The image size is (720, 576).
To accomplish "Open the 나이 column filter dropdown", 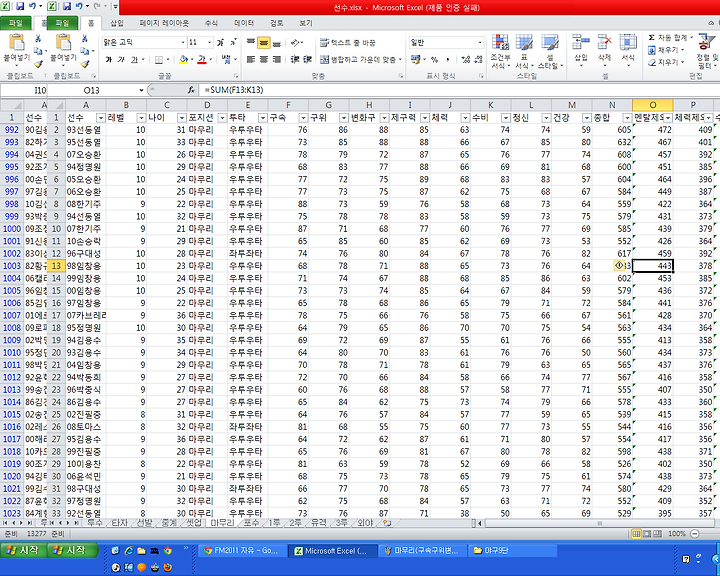I will point(181,118).
